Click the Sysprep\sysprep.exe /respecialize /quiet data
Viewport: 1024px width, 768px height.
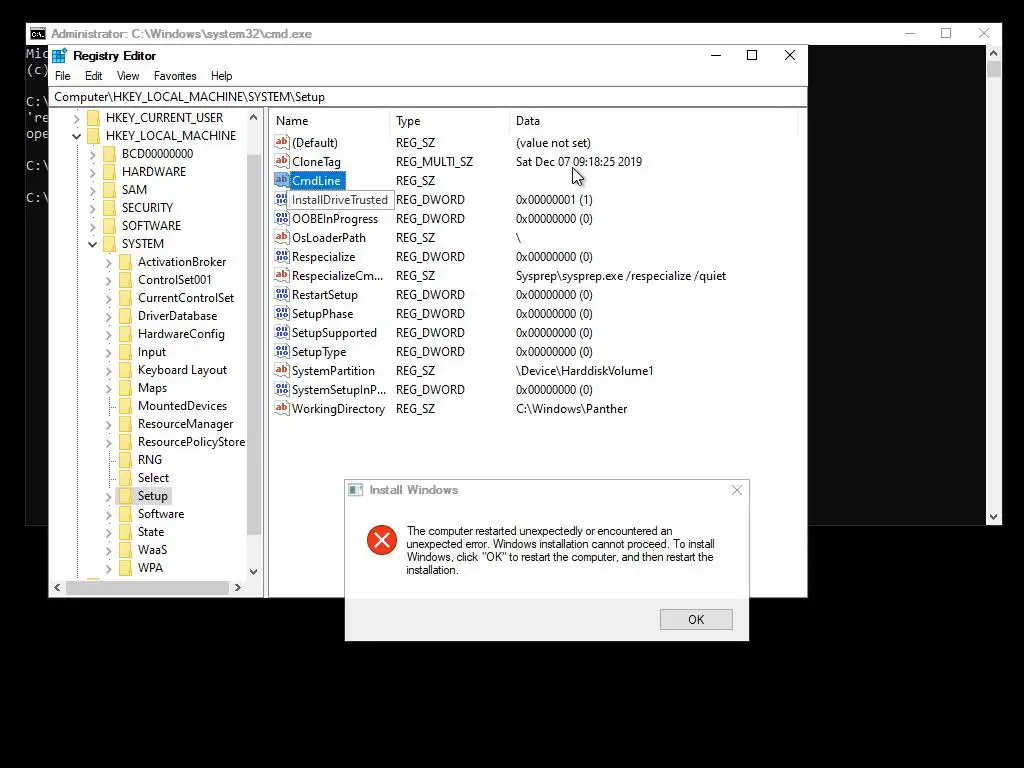[x=621, y=276]
